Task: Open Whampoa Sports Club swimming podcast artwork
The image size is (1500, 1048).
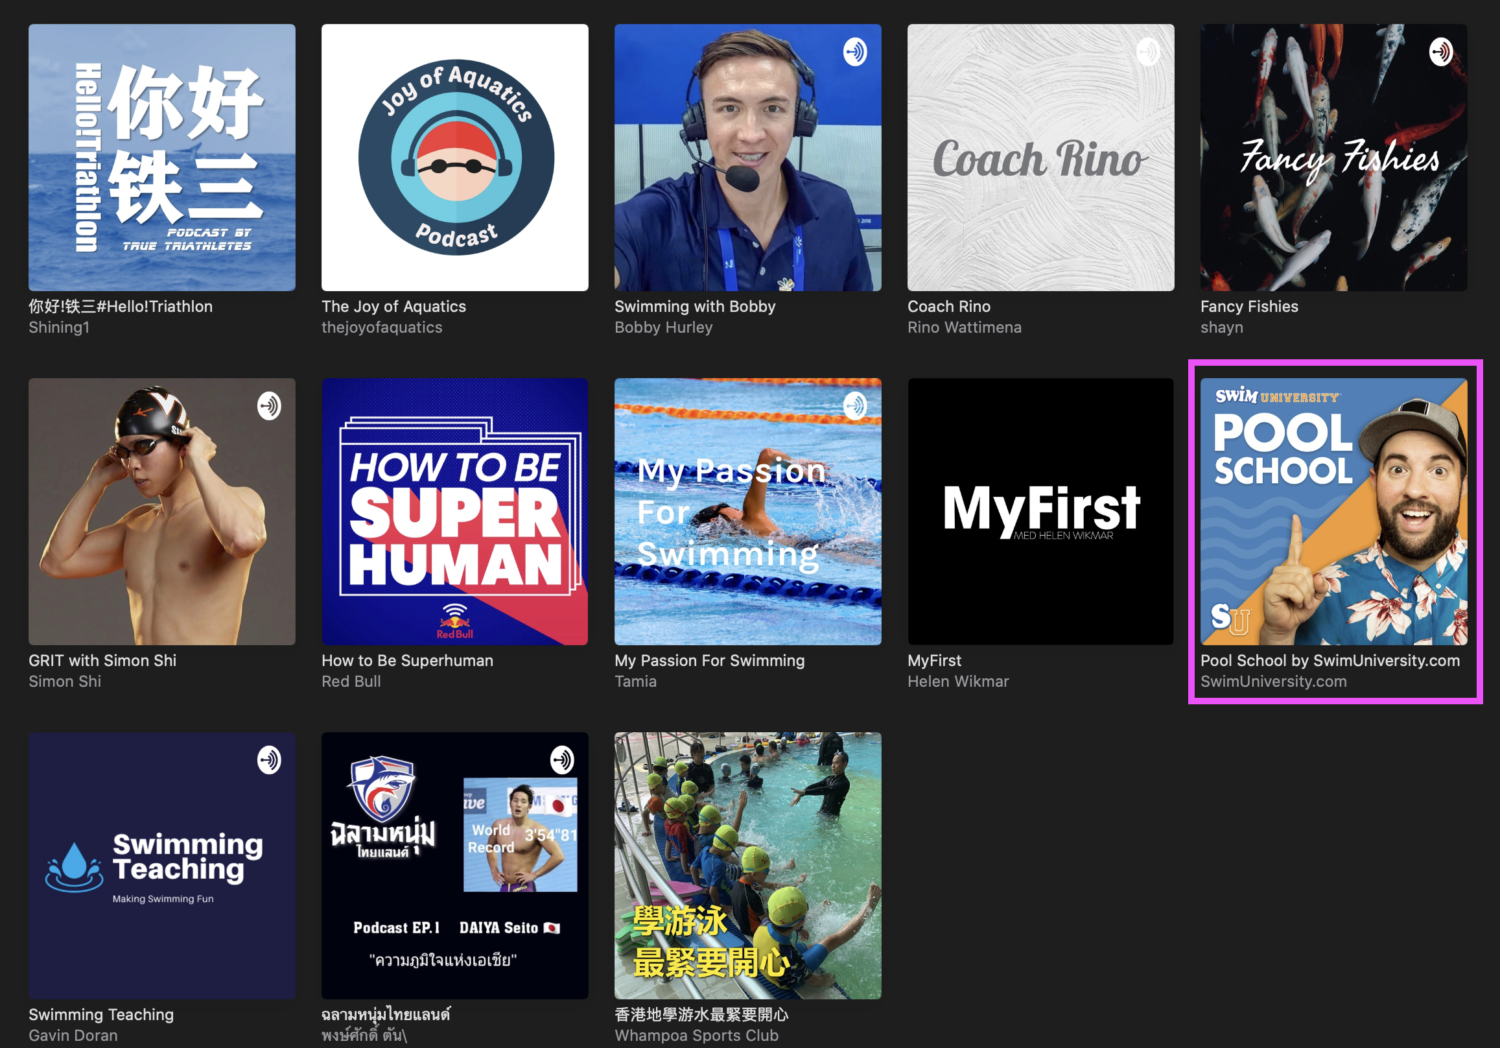Action: [x=748, y=866]
